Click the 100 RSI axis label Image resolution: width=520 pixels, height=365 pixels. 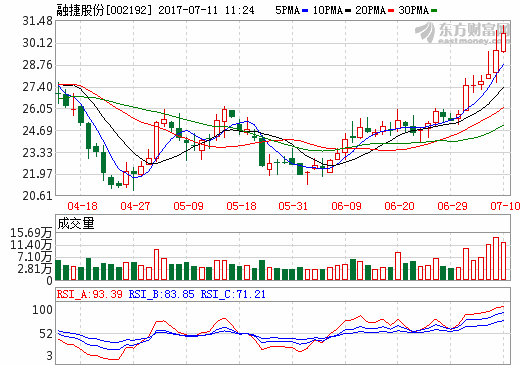pyautogui.click(x=42, y=310)
